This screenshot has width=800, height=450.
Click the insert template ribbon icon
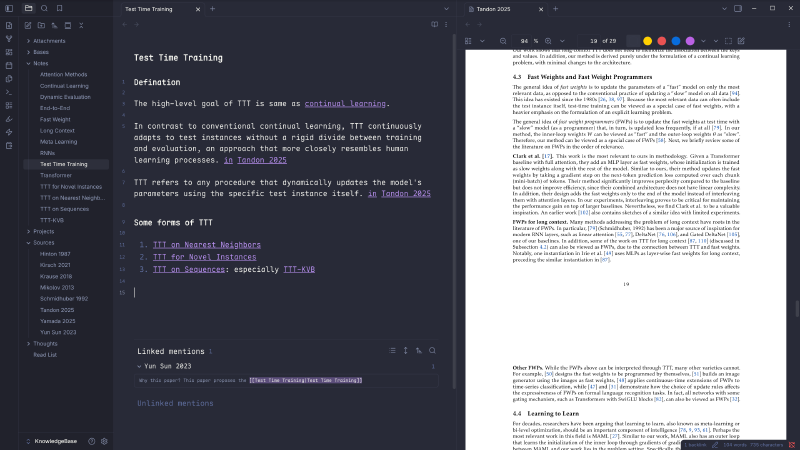coord(9,79)
